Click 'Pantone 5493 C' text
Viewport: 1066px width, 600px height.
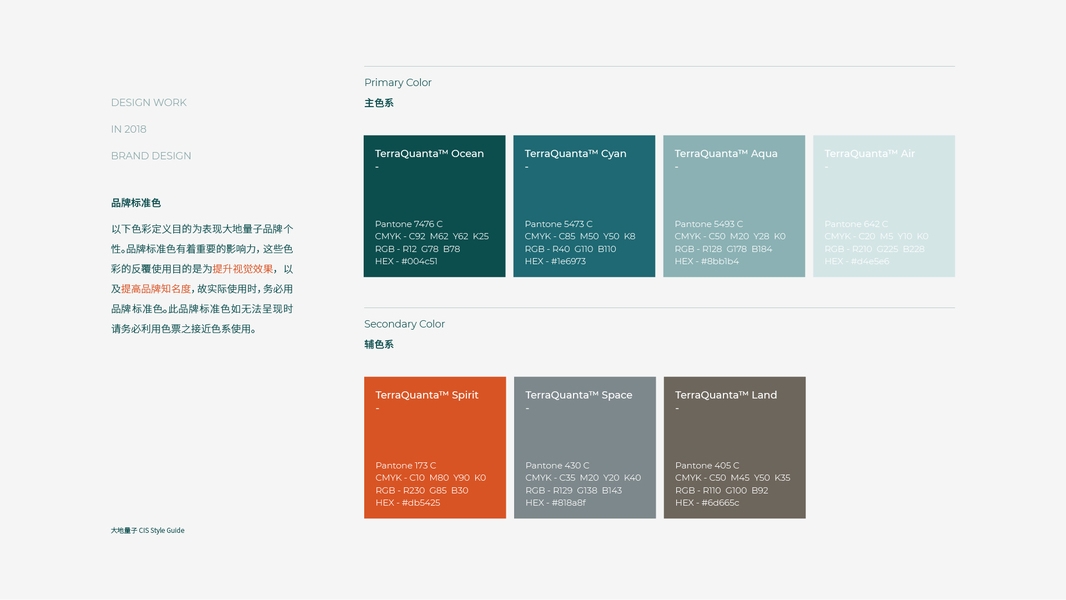tap(708, 224)
